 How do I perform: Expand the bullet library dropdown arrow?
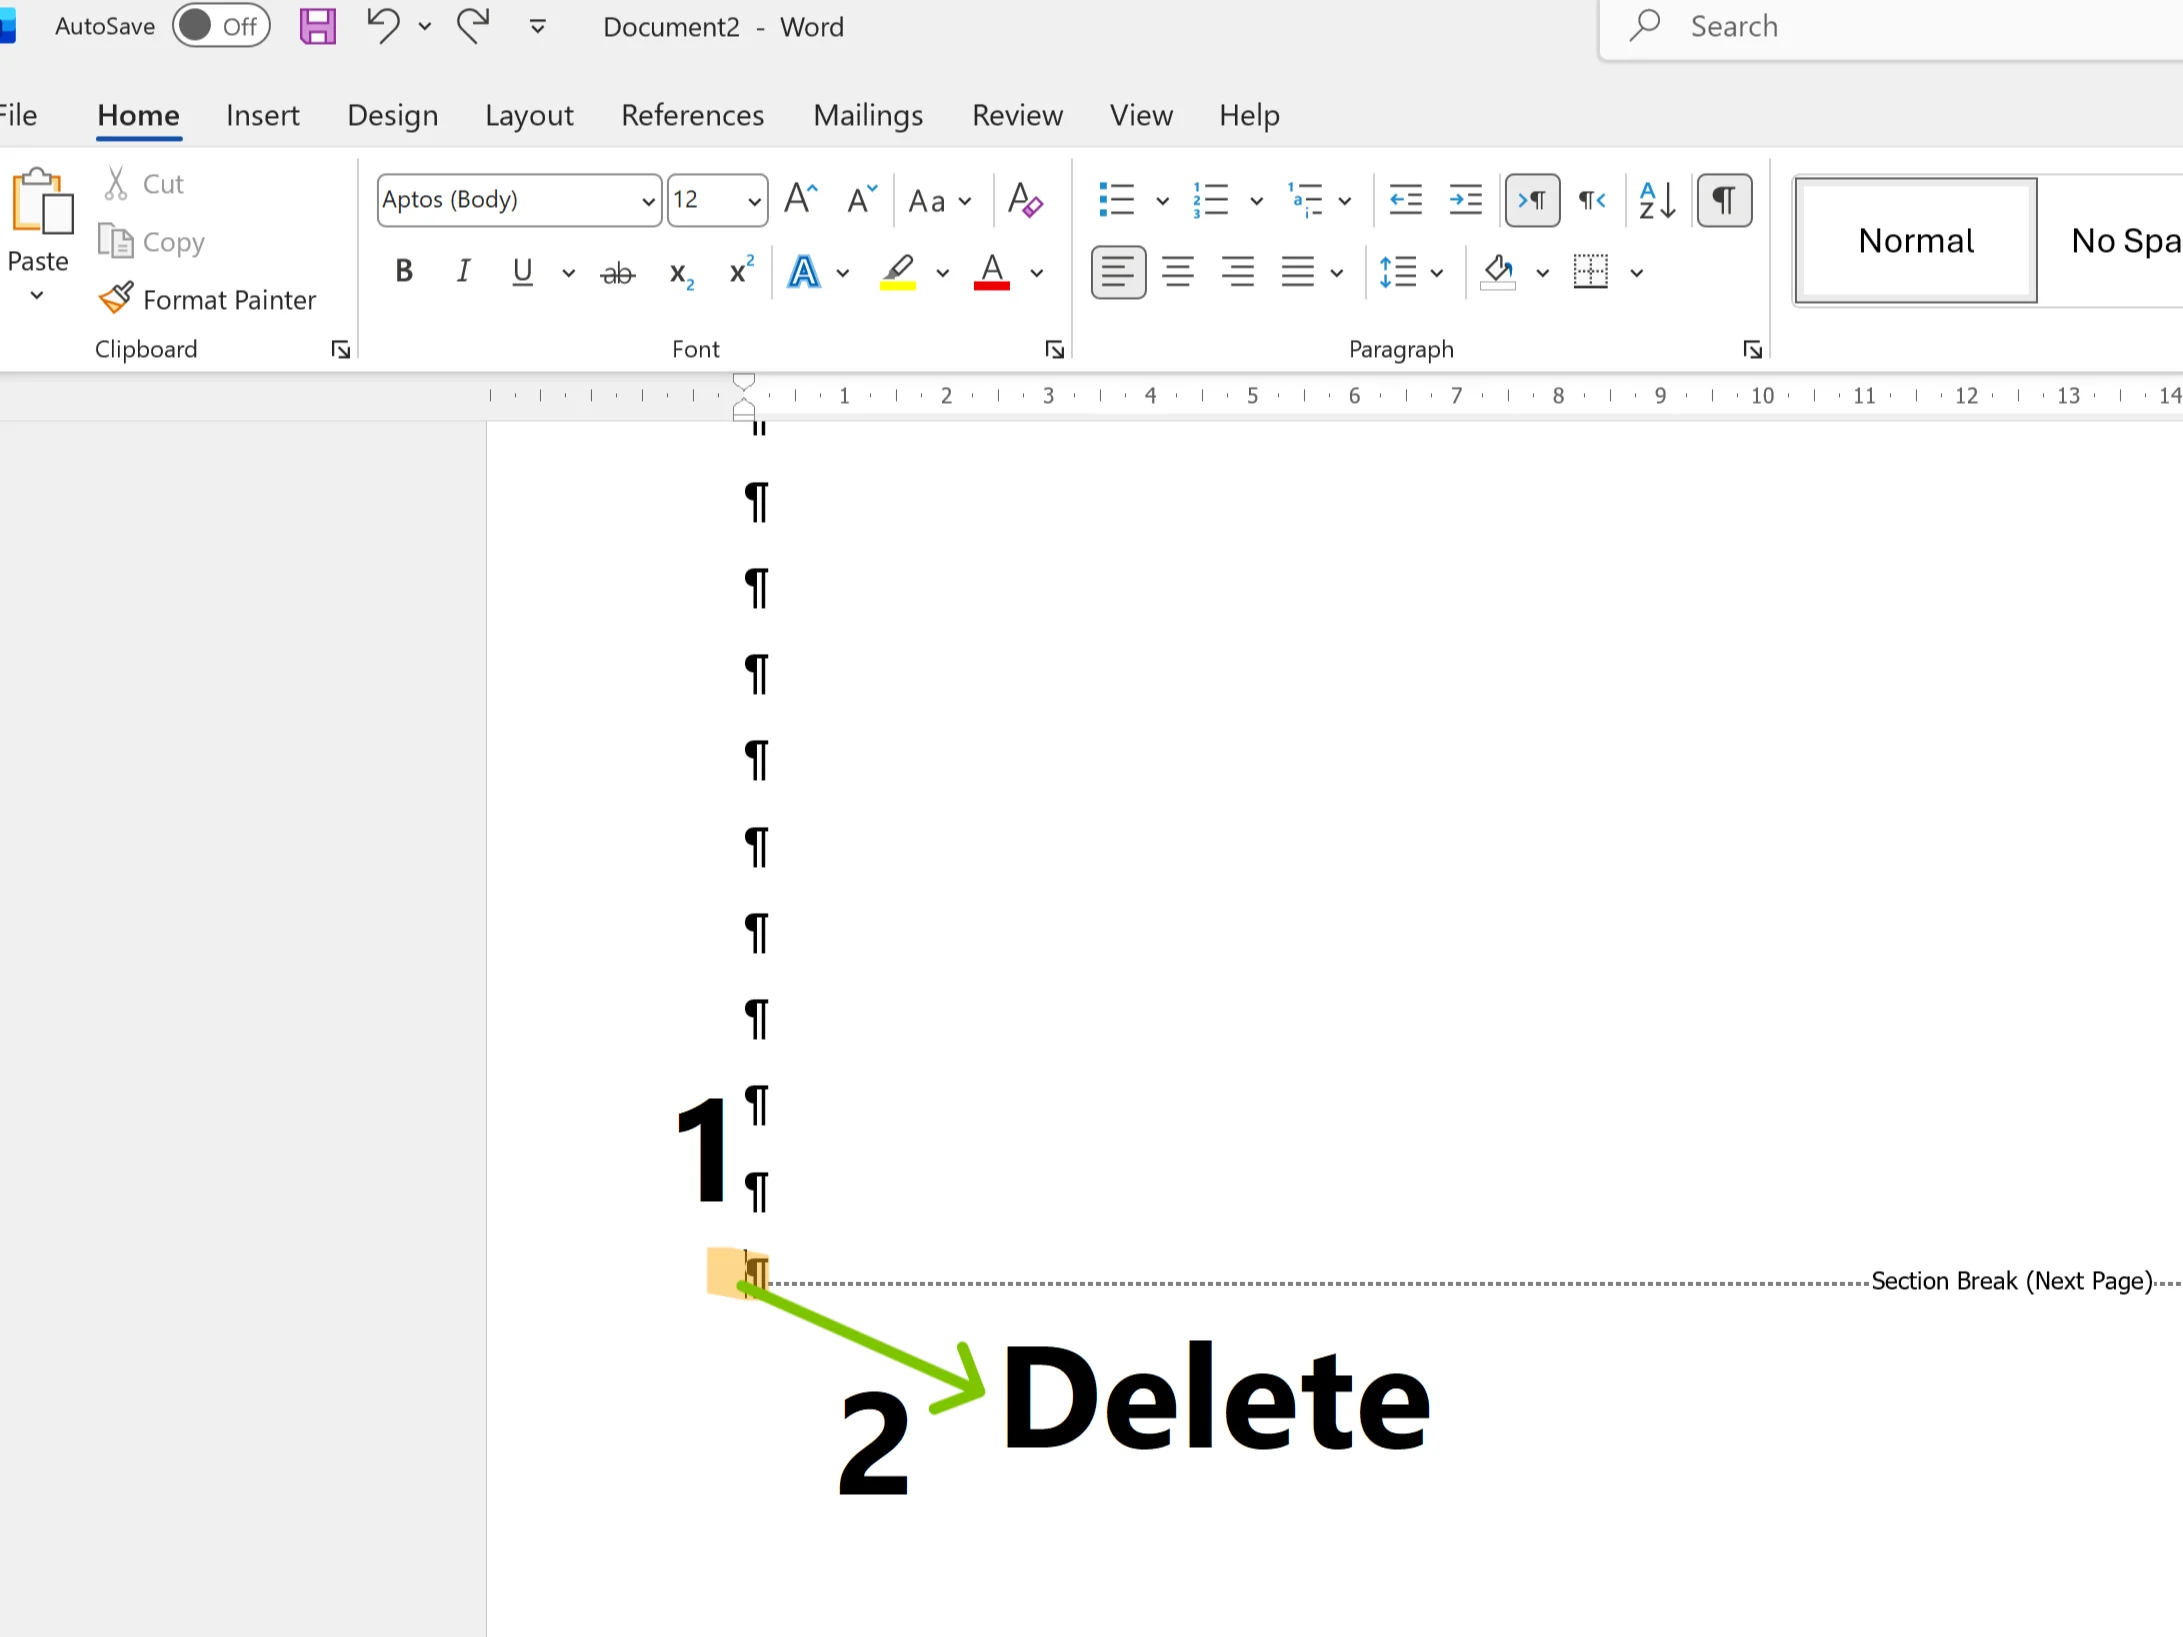(1162, 201)
